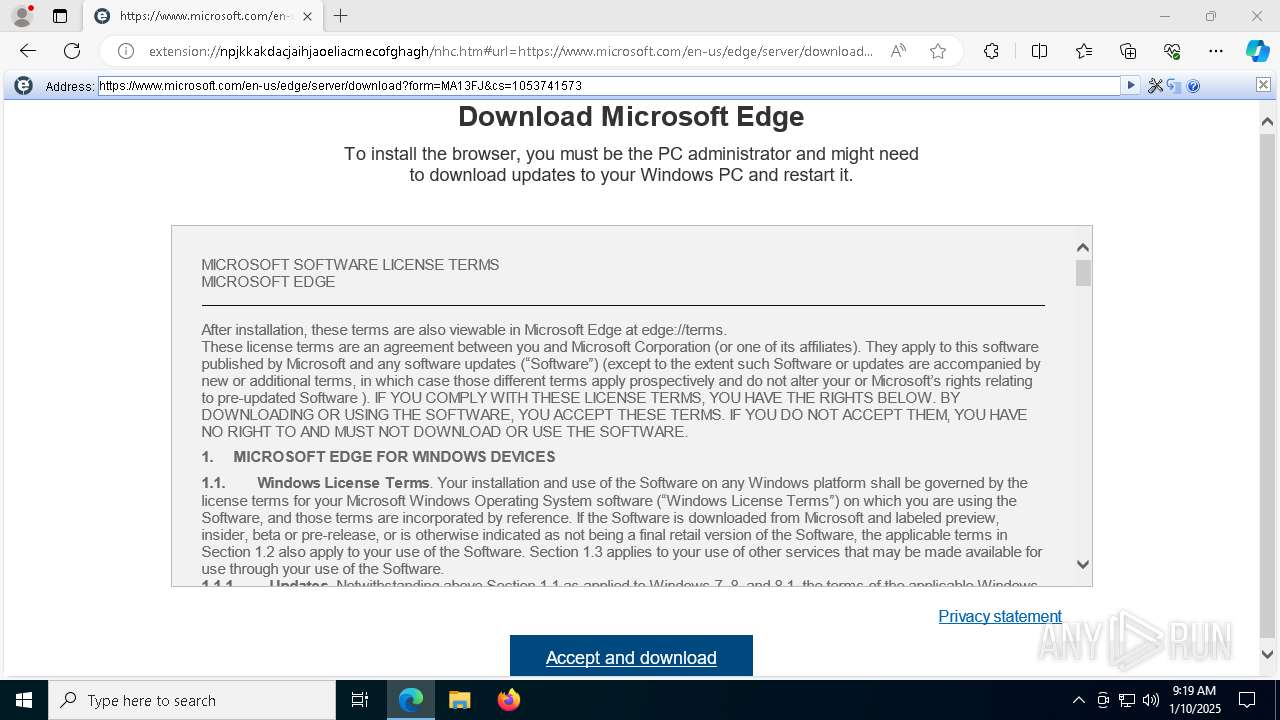The width and height of the screenshot is (1280, 720).
Task: Click the page scrollbar down arrow
Action: point(1267,655)
